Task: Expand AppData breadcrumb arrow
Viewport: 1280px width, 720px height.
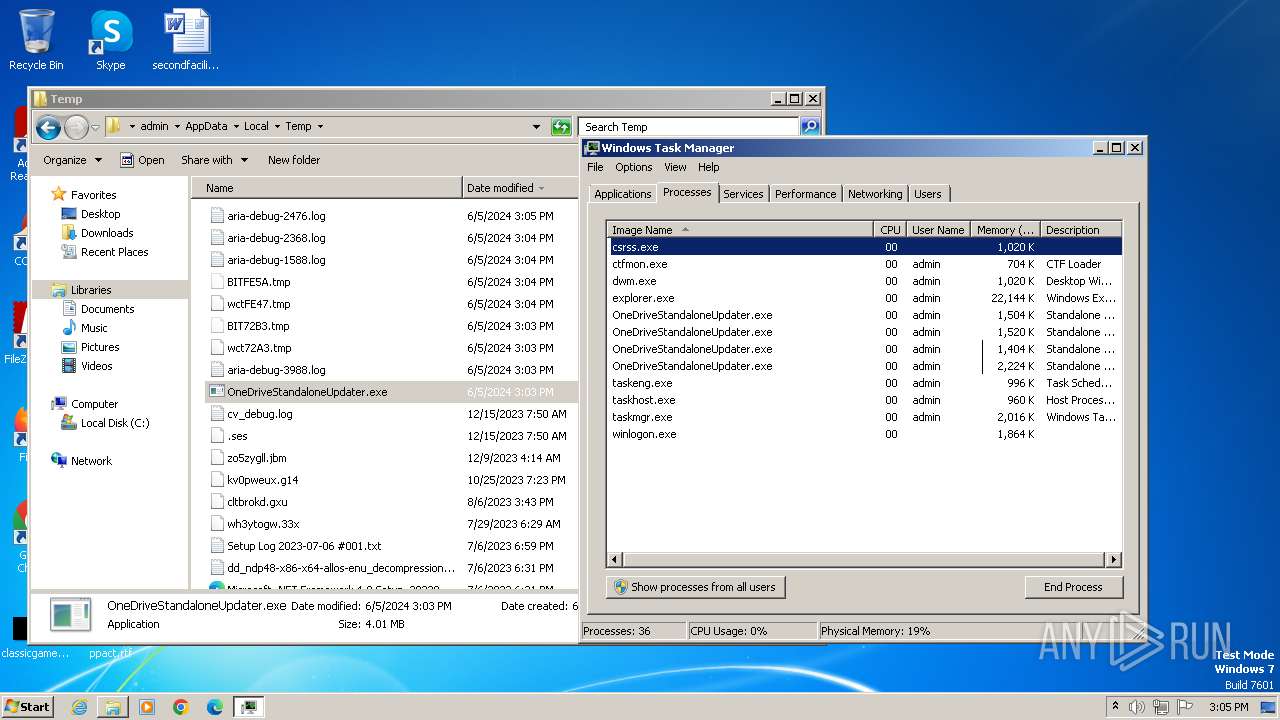Action: click(235, 127)
